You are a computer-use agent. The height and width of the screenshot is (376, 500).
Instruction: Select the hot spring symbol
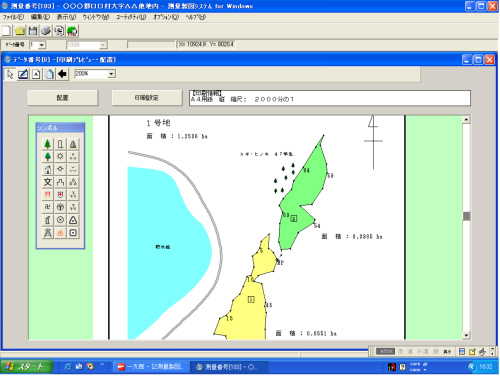(x=60, y=233)
